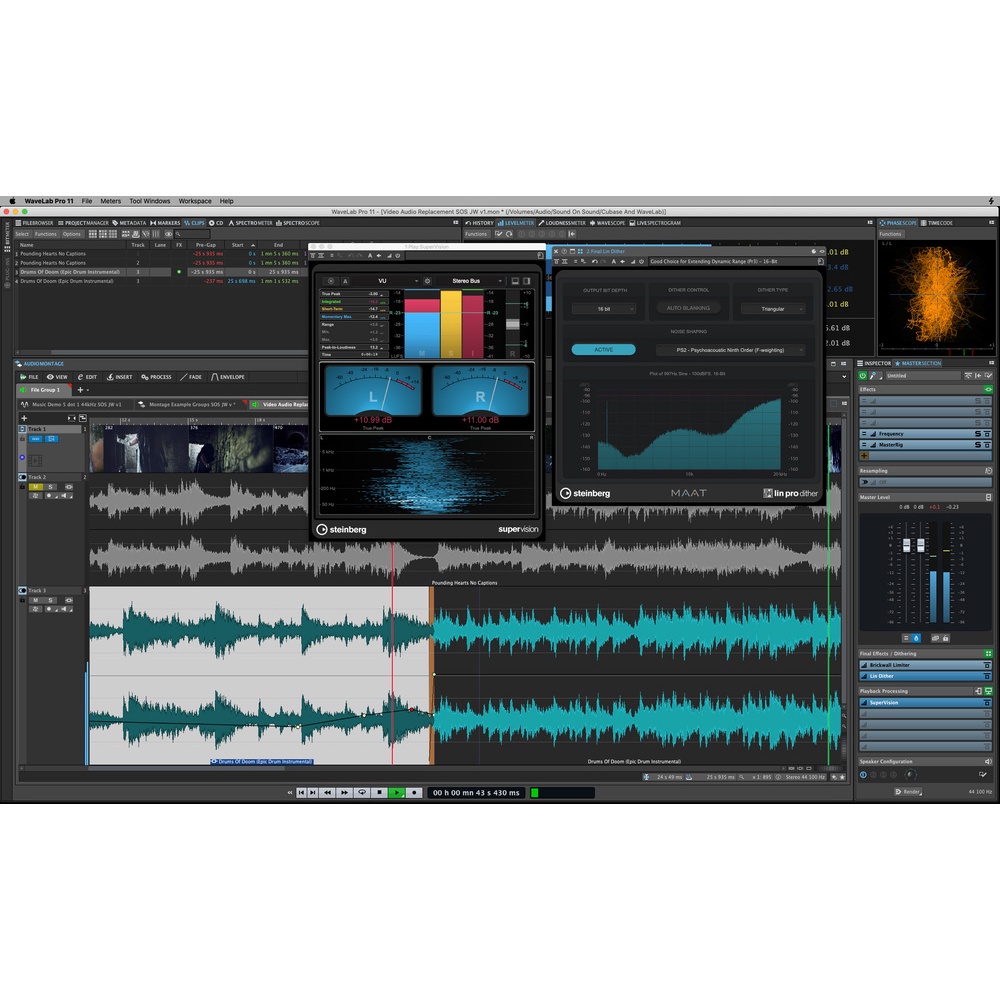The width and height of the screenshot is (1000, 1000).
Task: Open the Output Bit Depth 16 bit dropdown
Action: tap(603, 309)
